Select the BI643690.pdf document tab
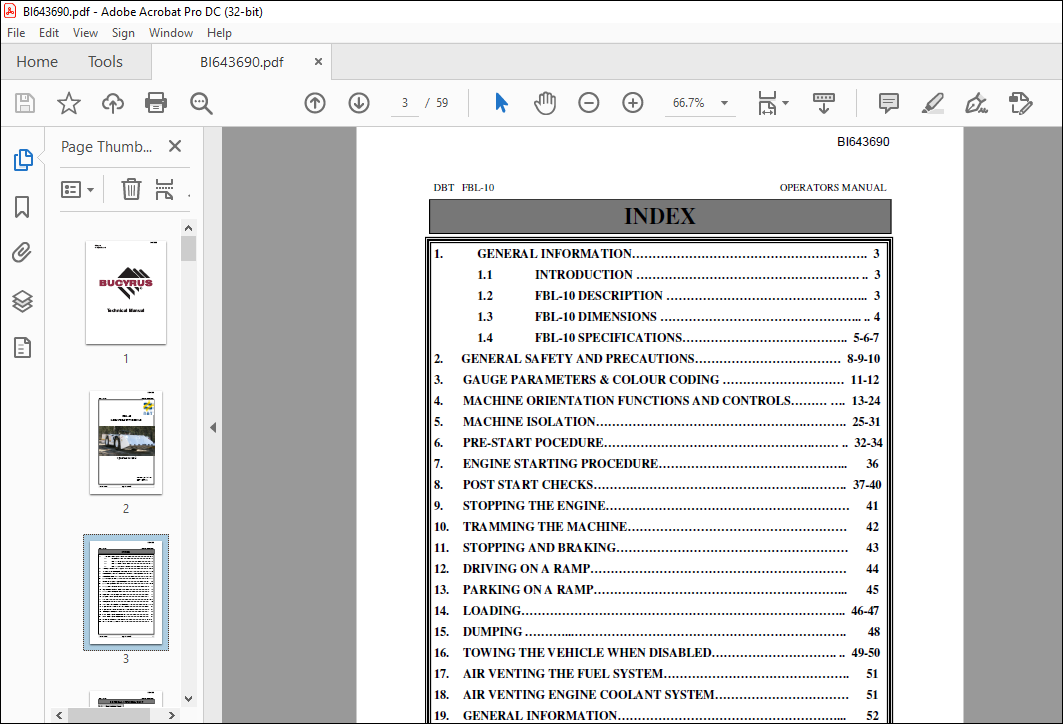This screenshot has width=1063, height=724. (241, 62)
